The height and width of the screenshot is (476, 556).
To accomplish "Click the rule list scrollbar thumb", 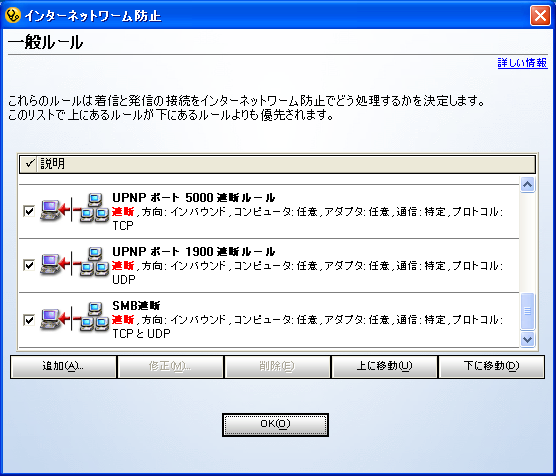I will (527, 311).
